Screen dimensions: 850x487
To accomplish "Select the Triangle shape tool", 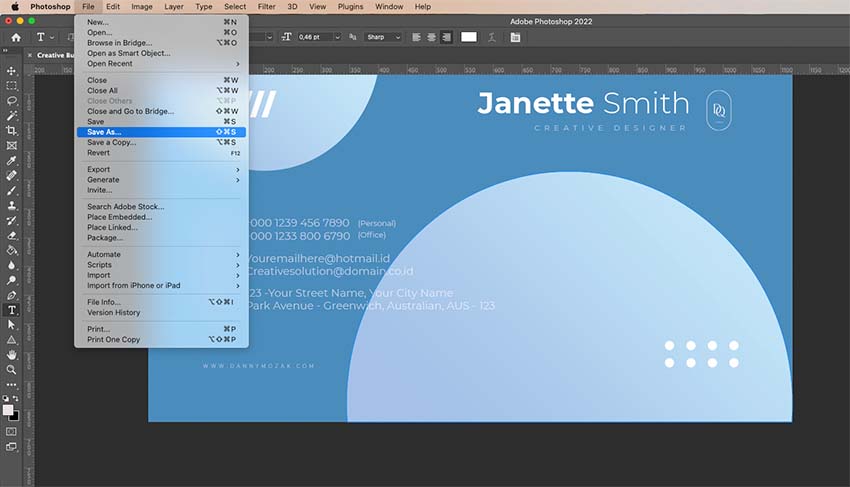I will point(11,340).
